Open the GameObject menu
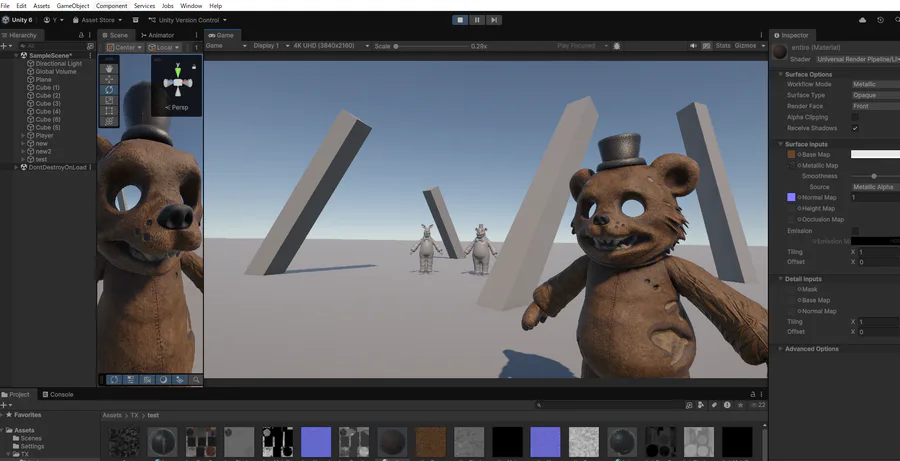Image resolution: width=900 pixels, height=461 pixels. [73, 6]
